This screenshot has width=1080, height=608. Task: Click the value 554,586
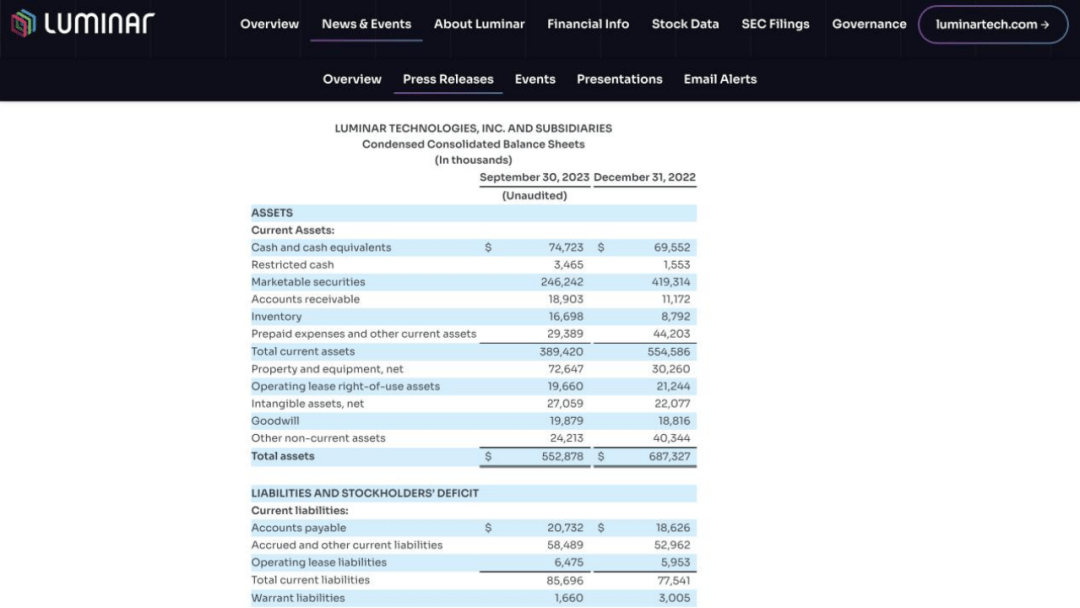point(668,351)
